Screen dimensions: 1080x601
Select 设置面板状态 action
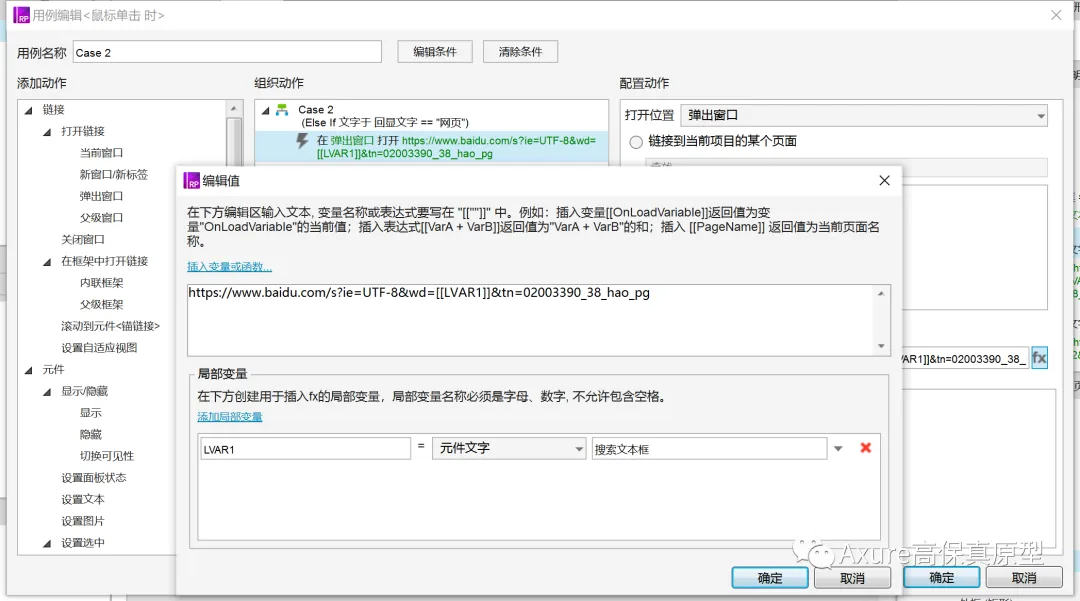[94, 478]
